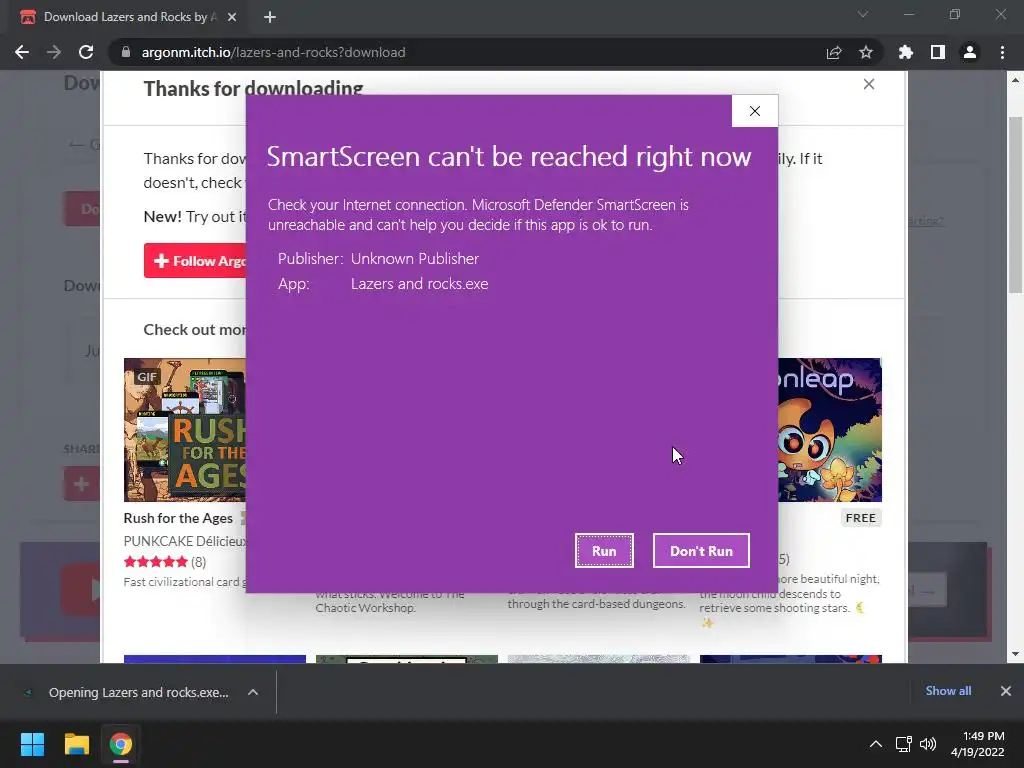Close the Download Lazers and Rocks tab
Screen dimensions: 1024x768
pyautogui.click(x=232, y=17)
